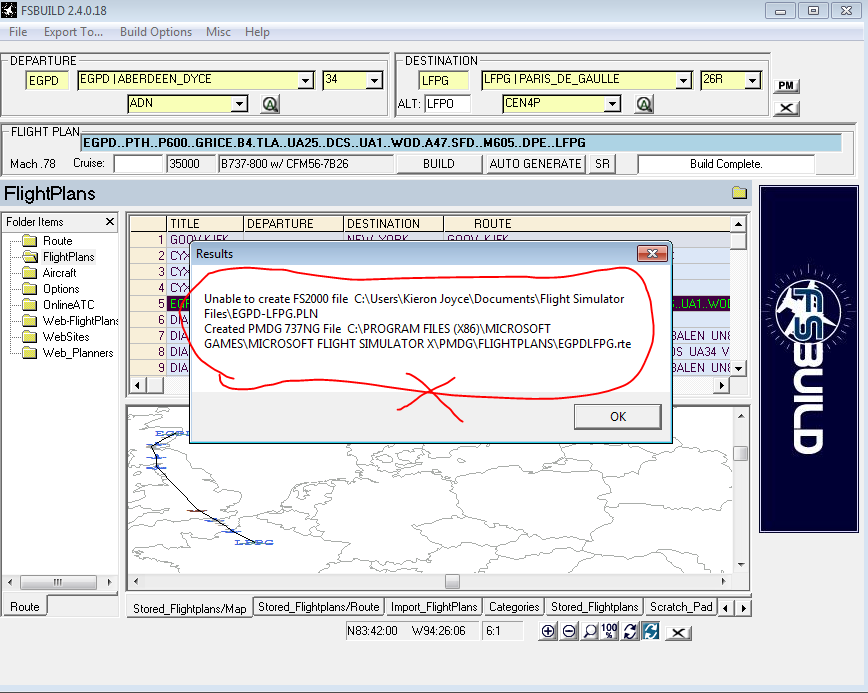Open the CEN4P STAR dropdown

(612, 104)
